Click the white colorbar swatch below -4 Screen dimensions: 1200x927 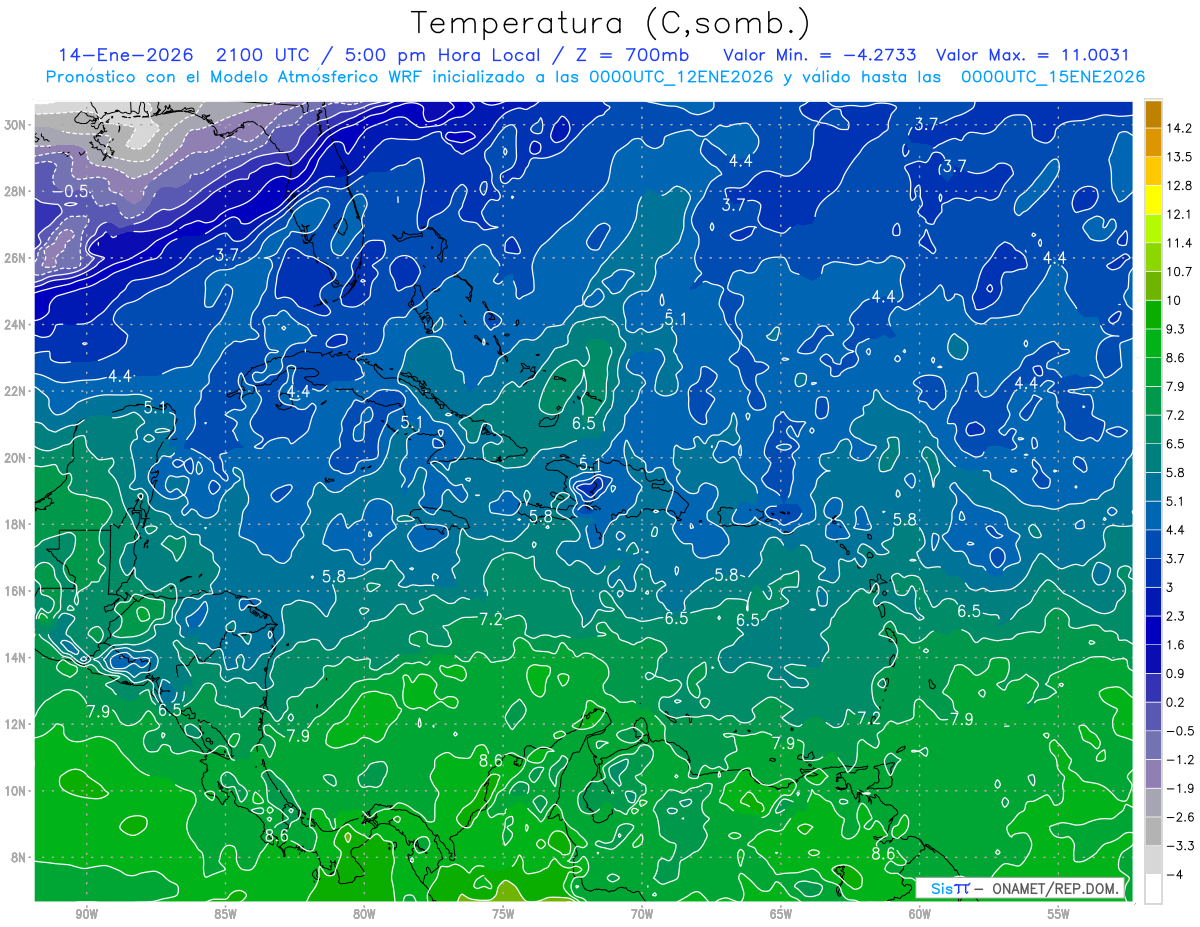pos(1154,889)
